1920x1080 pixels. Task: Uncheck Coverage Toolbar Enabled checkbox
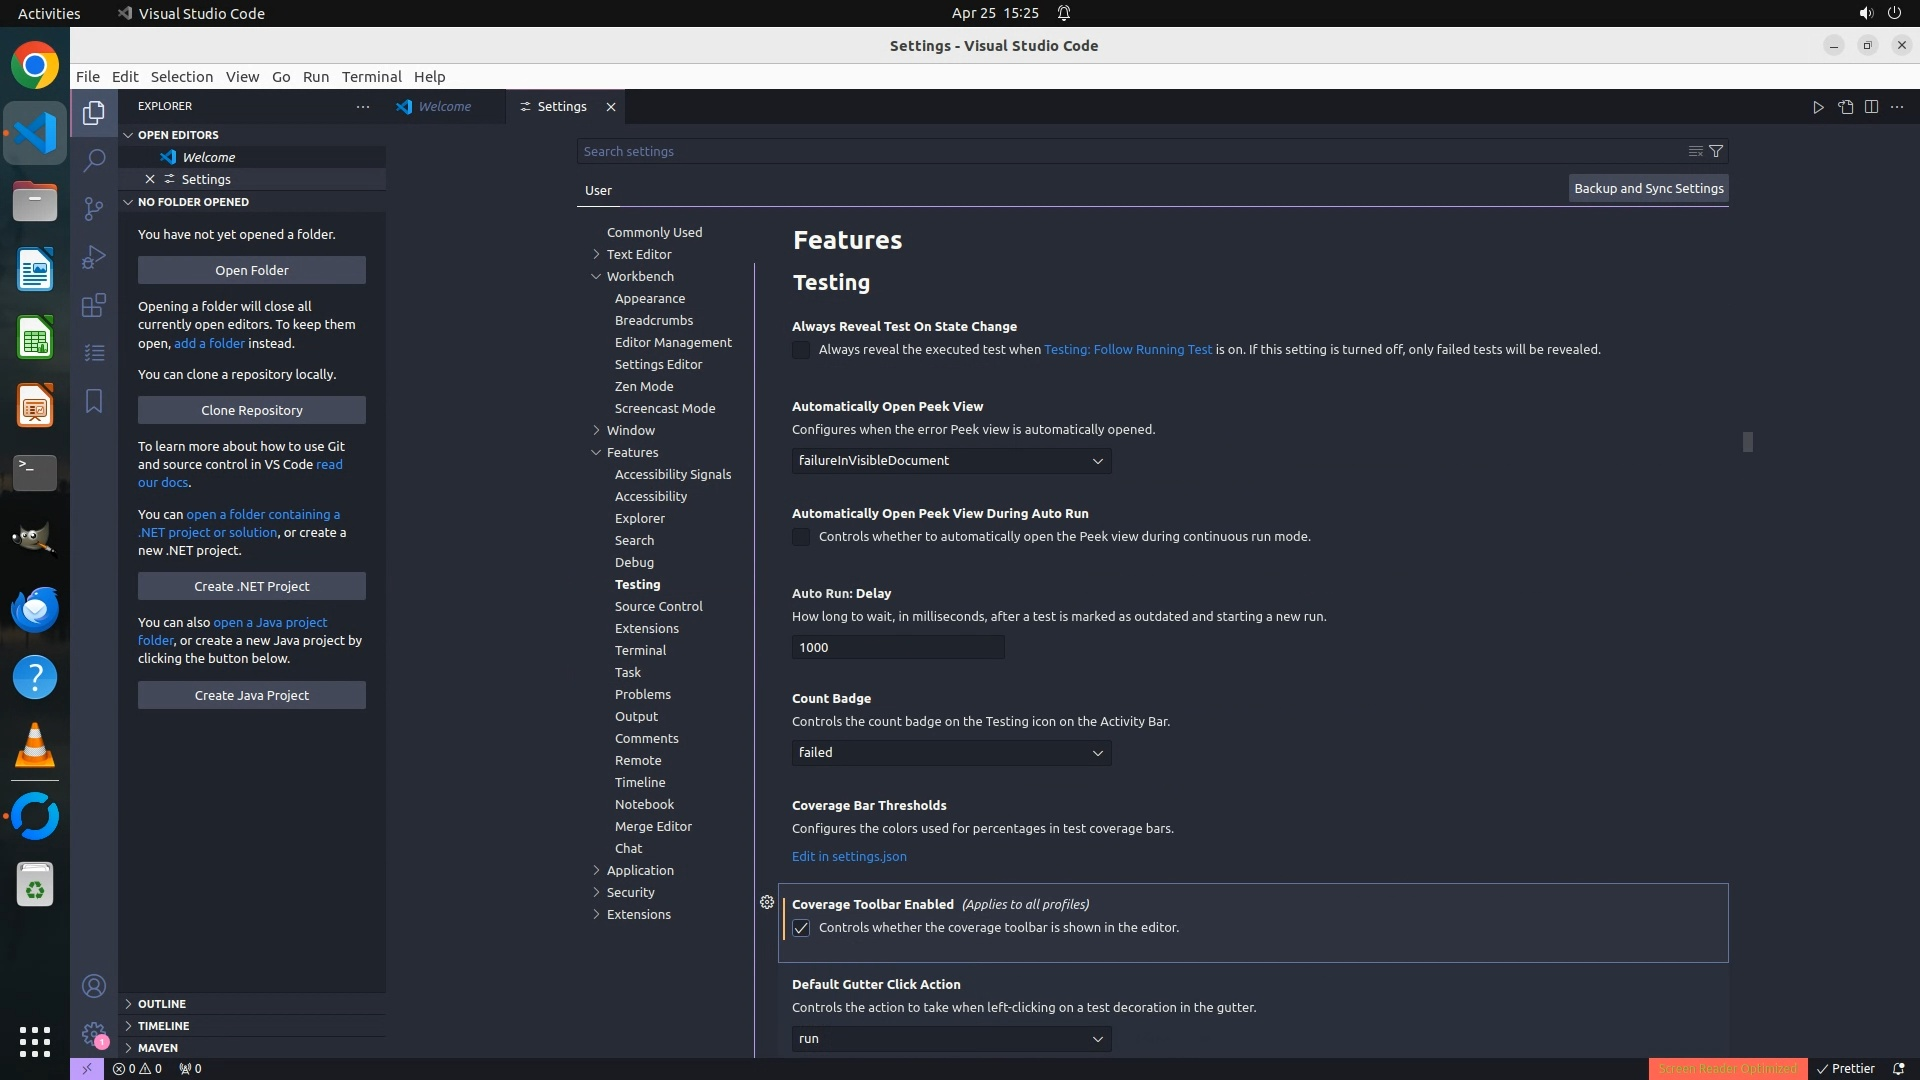[801, 928]
